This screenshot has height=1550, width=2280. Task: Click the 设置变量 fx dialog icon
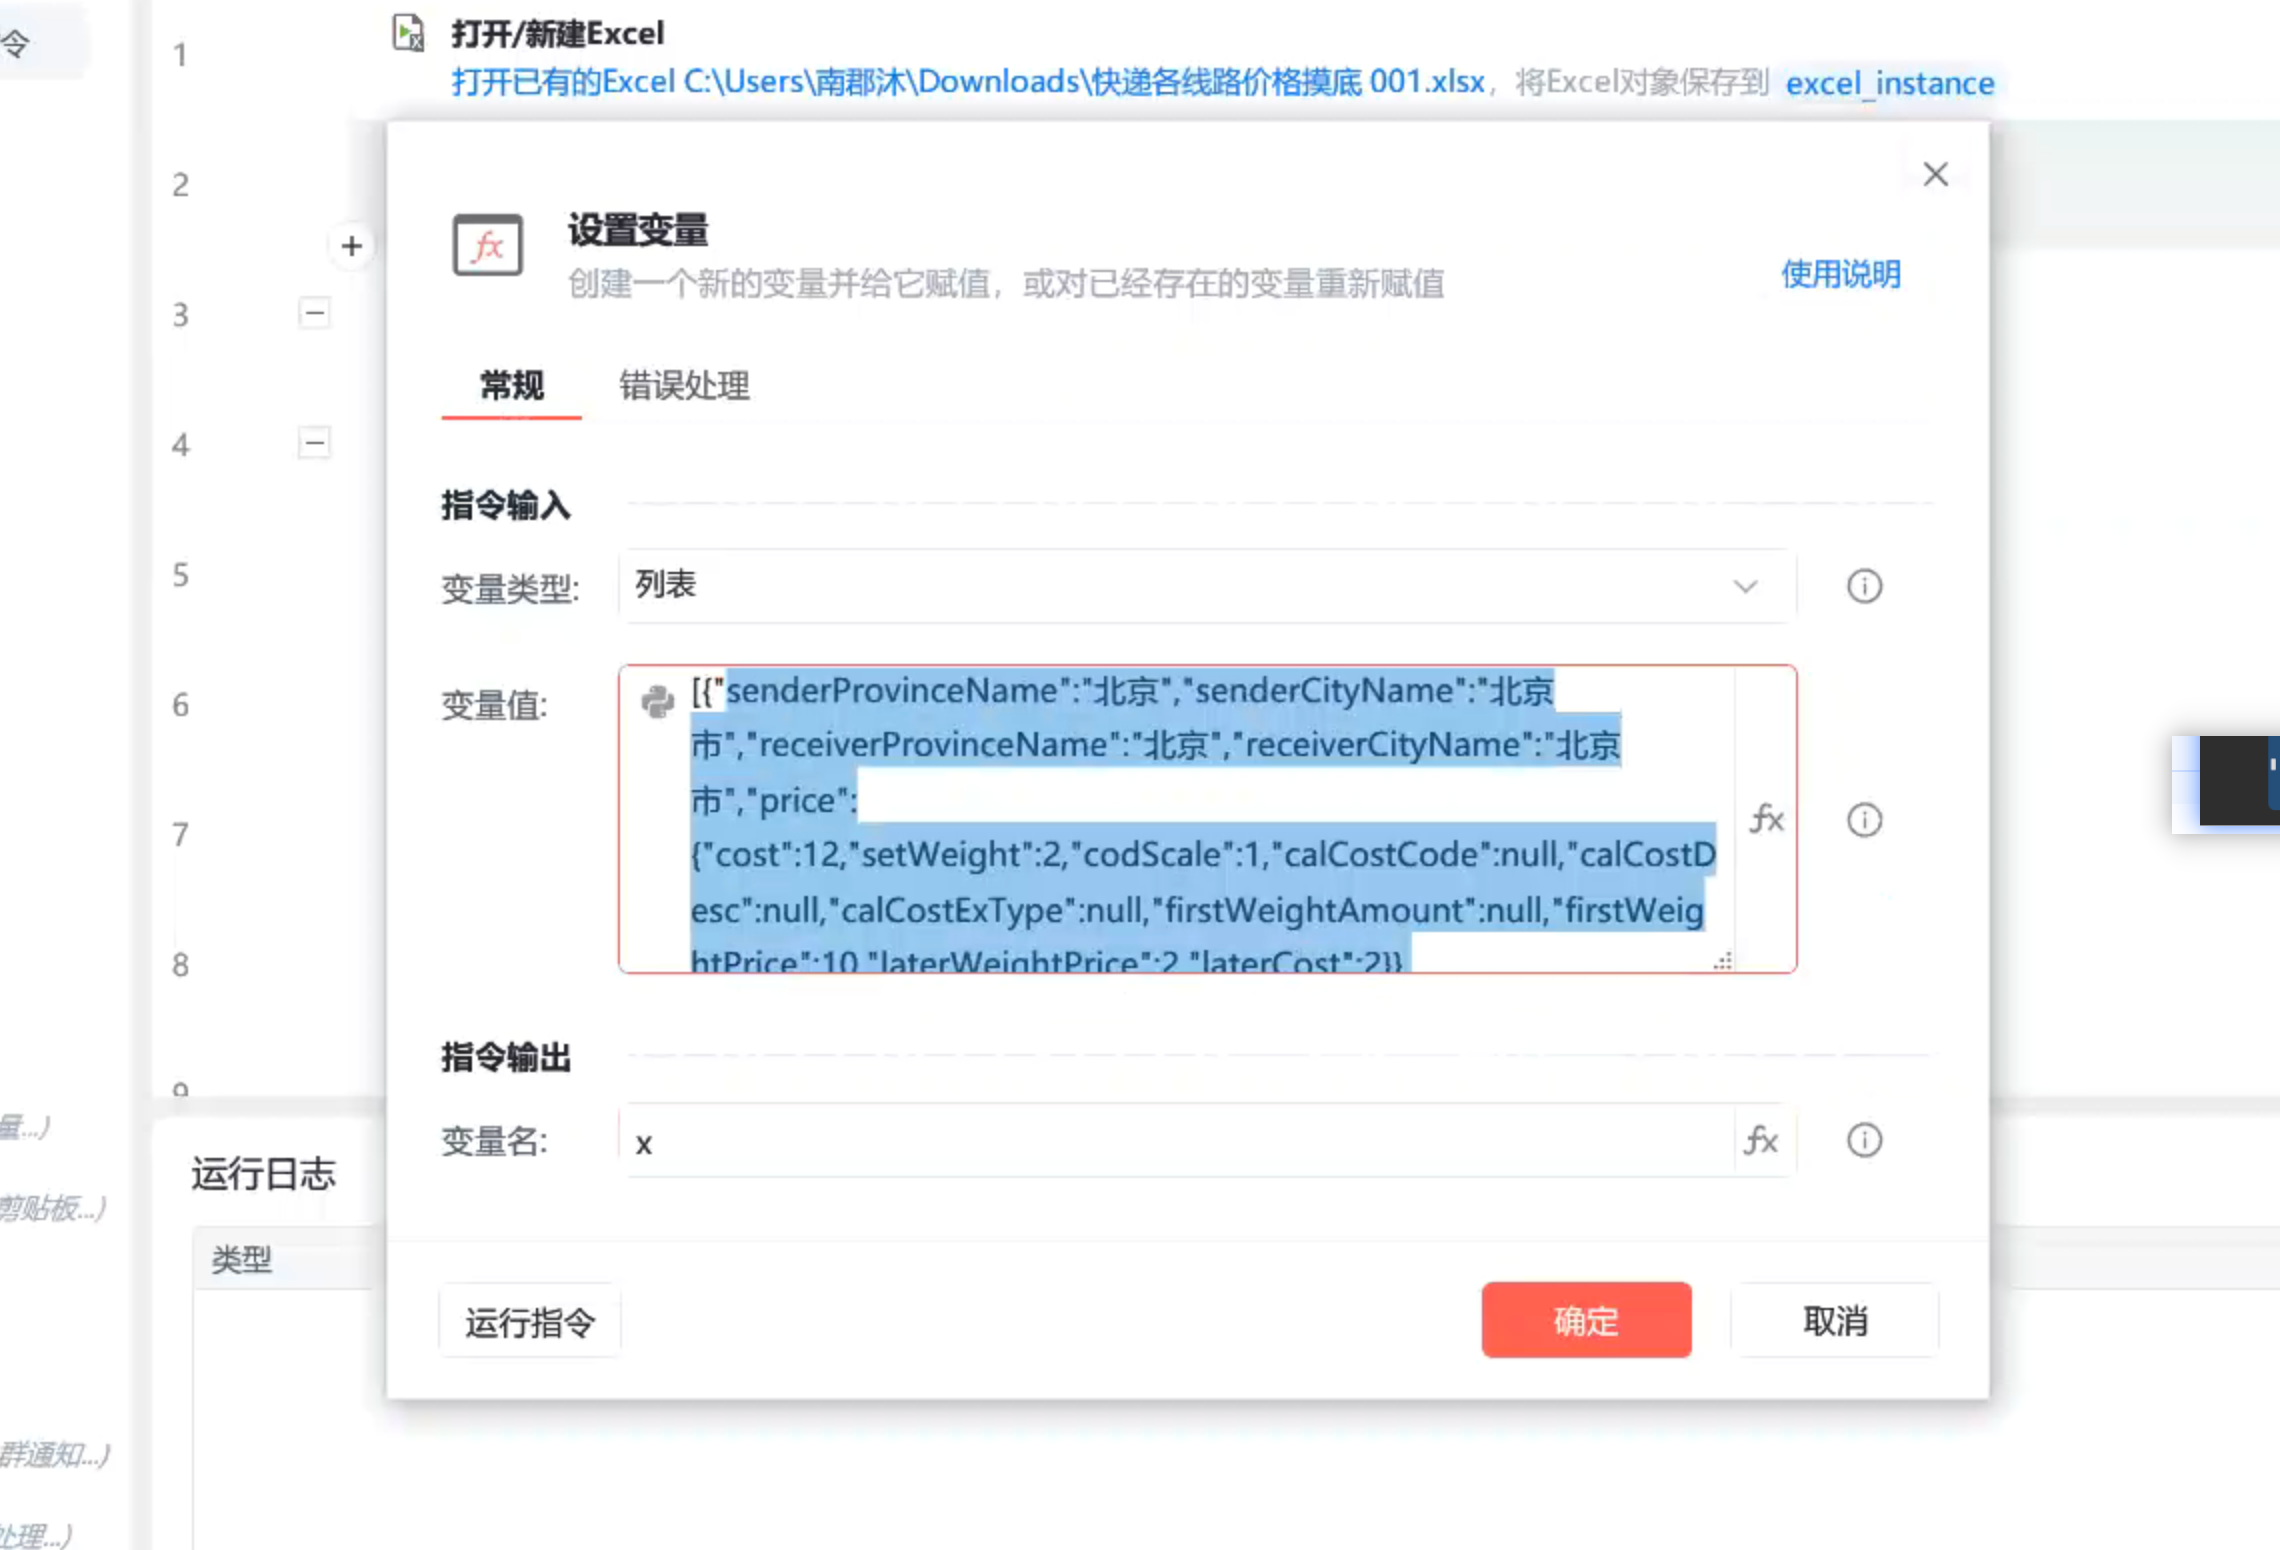pos(488,245)
